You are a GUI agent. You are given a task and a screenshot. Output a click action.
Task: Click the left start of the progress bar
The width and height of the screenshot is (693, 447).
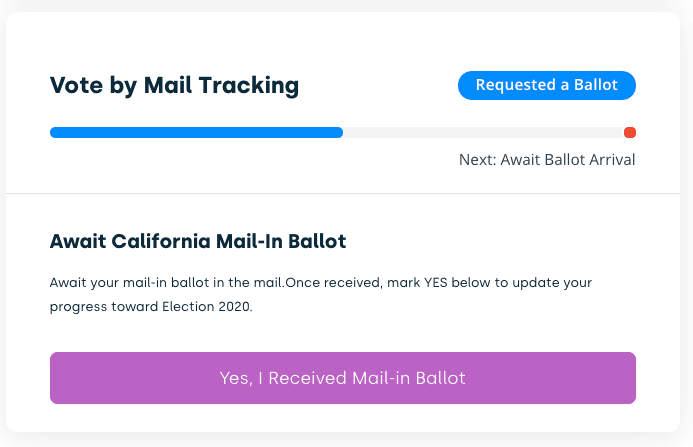[x=54, y=132]
